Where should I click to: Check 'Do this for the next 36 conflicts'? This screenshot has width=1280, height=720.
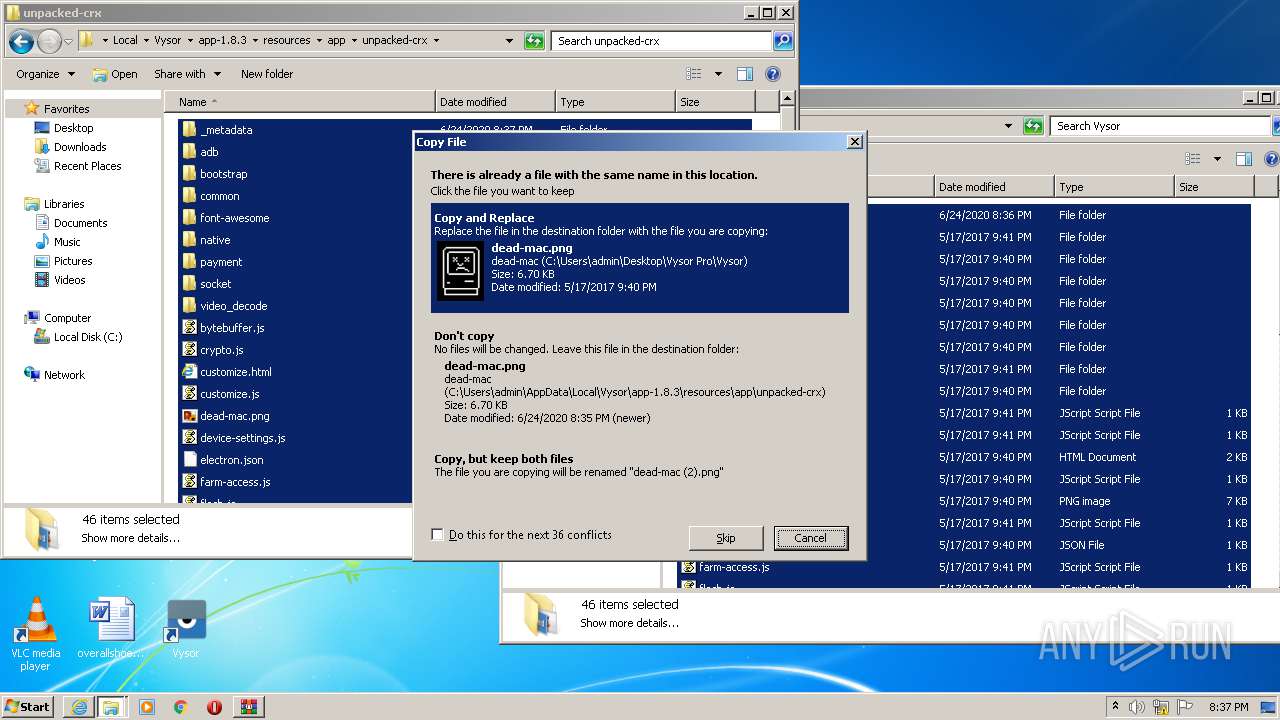tap(437, 535)
